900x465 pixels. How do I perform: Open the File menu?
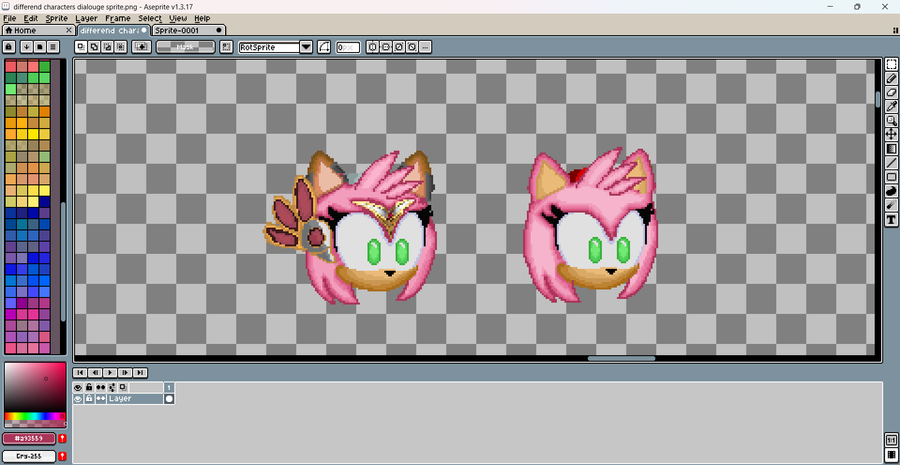(10, 18)
